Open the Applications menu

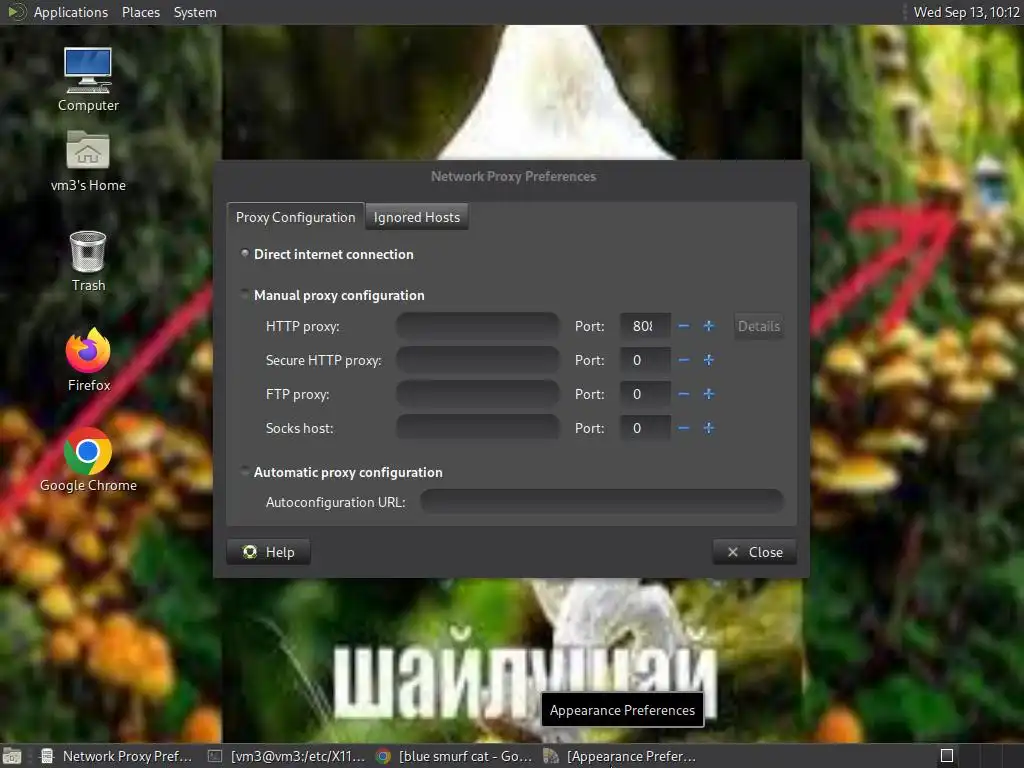[x=71, y=12]
